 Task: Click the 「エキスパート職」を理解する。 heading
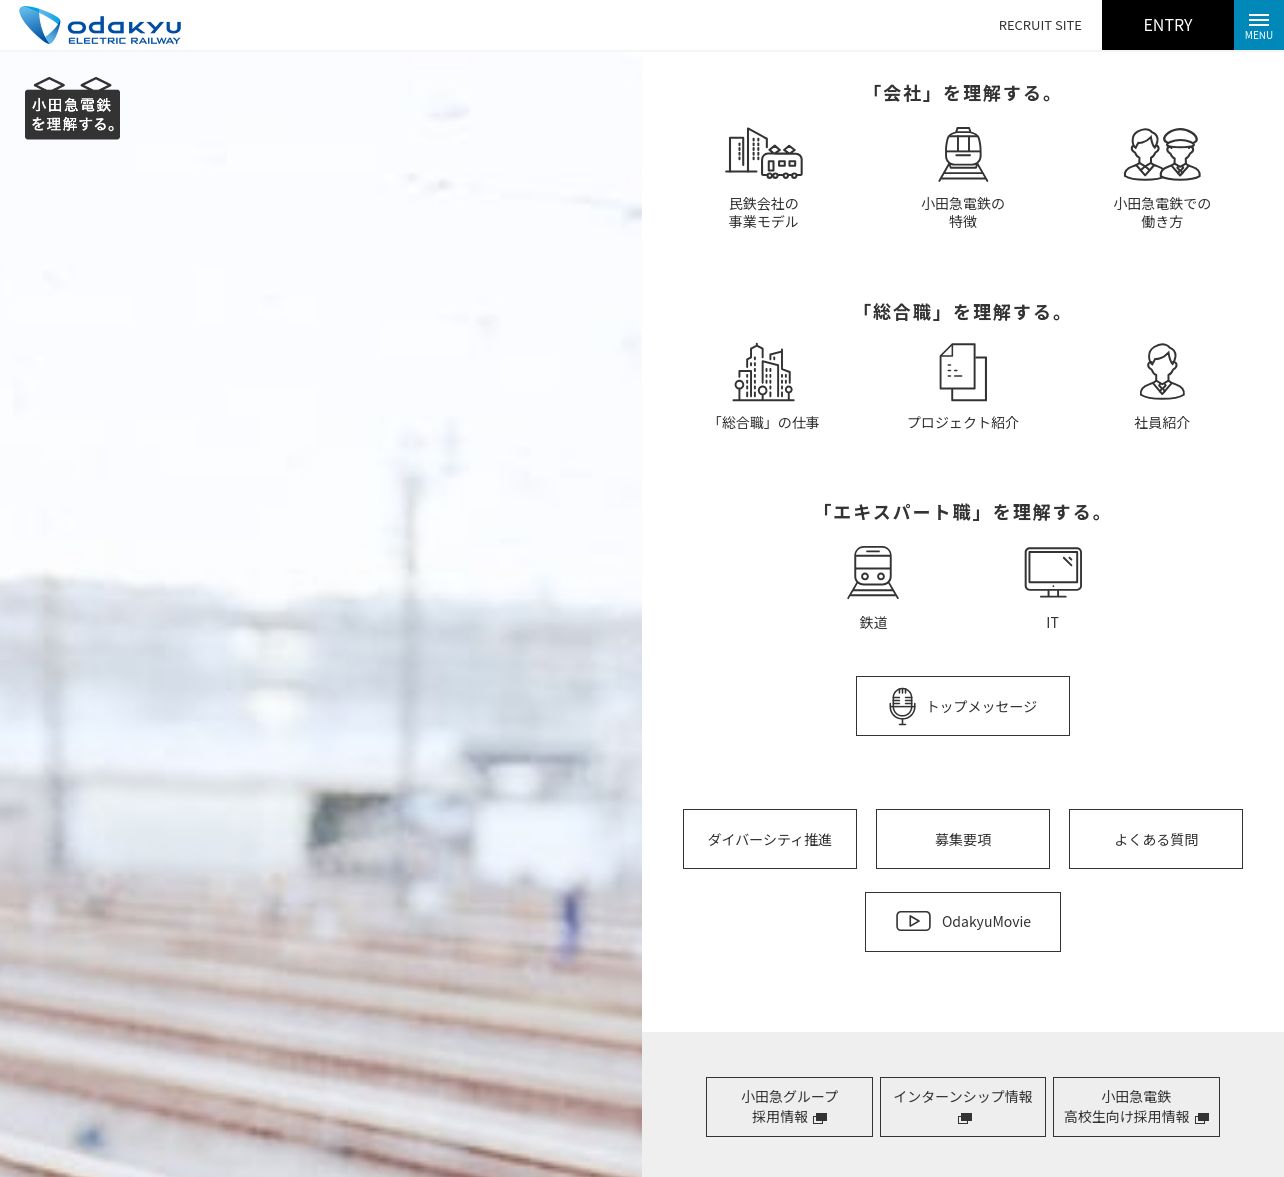coord(963,512)
